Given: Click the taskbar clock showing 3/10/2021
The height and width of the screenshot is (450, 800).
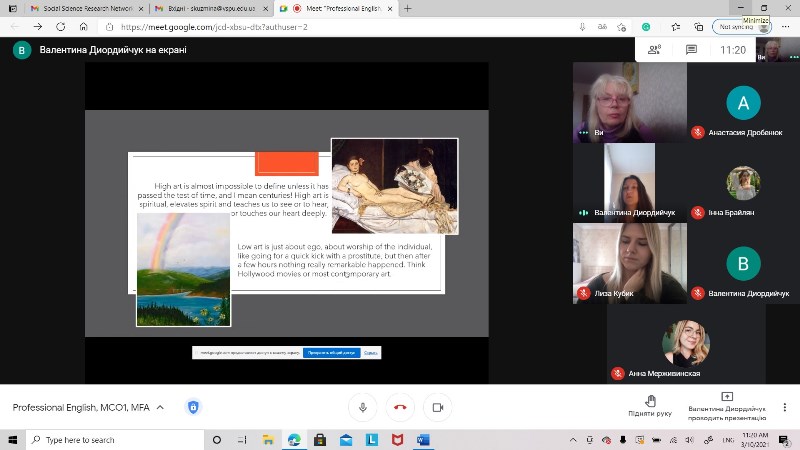Looking at the screenshot, I should (755, 440).
